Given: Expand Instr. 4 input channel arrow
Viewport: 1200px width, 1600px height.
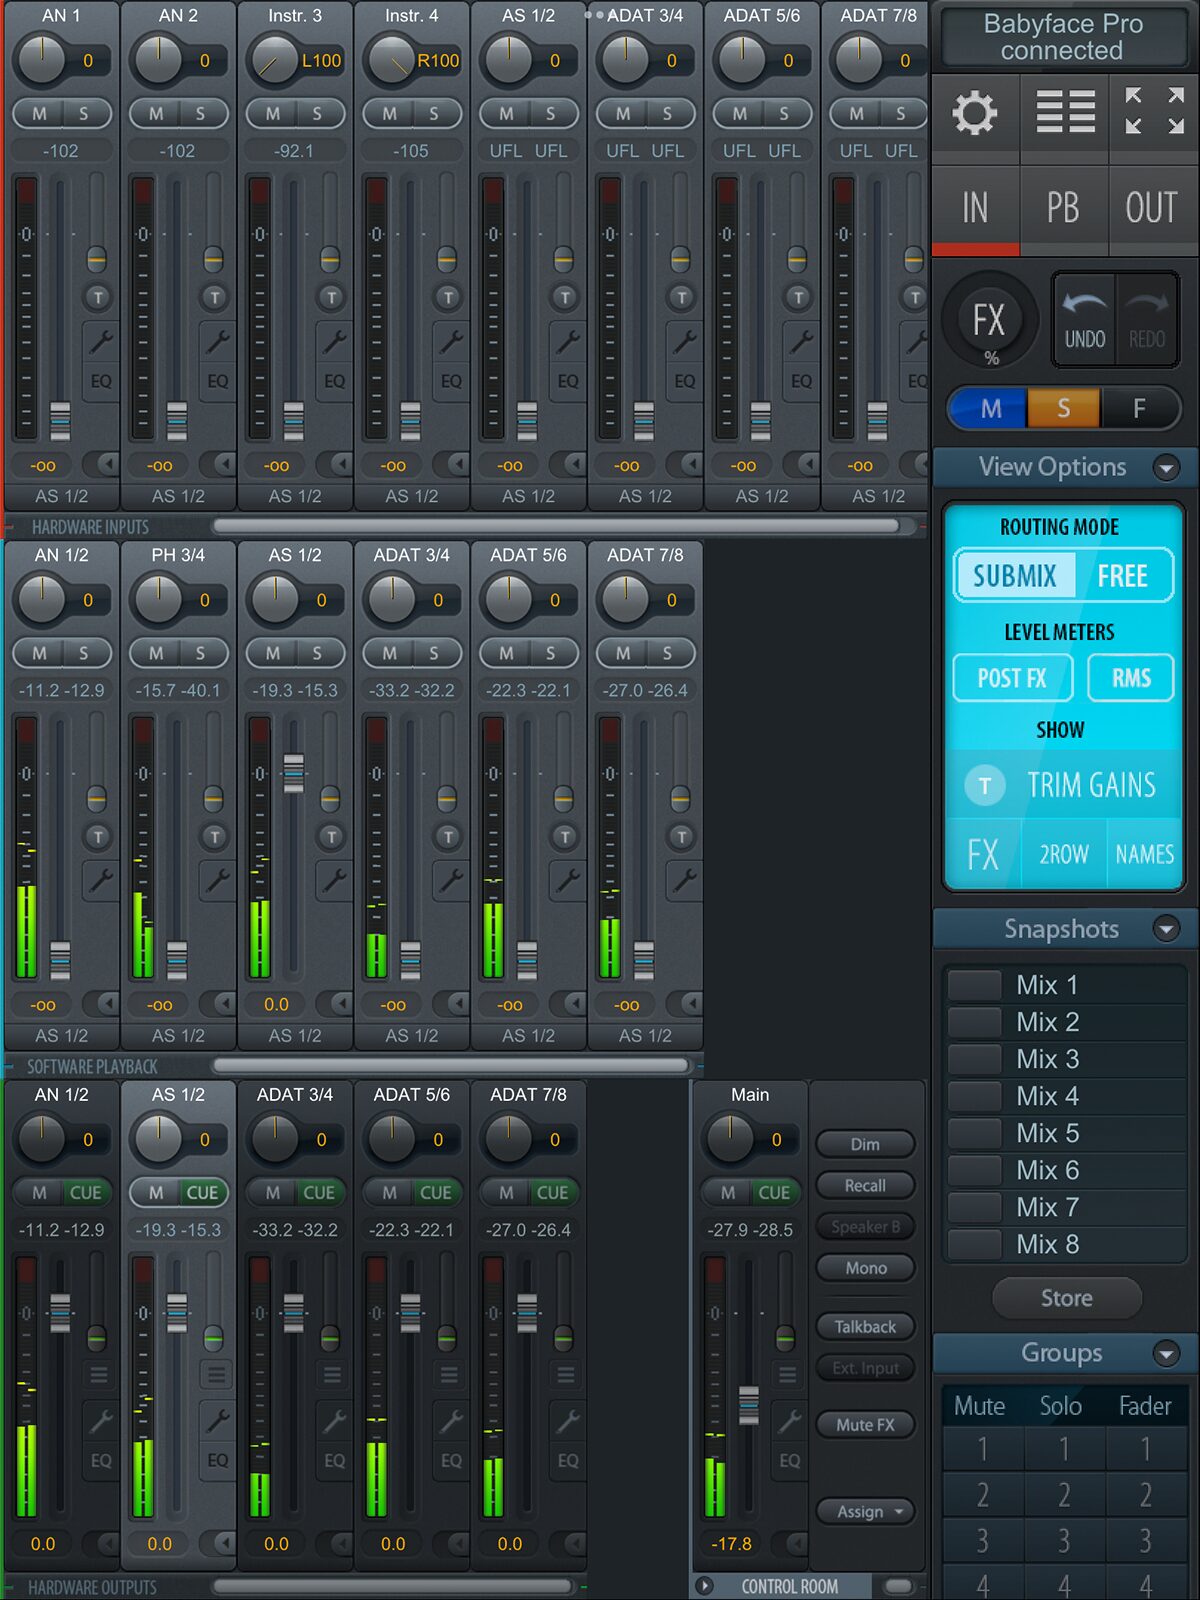Looking at the screenshot, I should pos(452,464).
